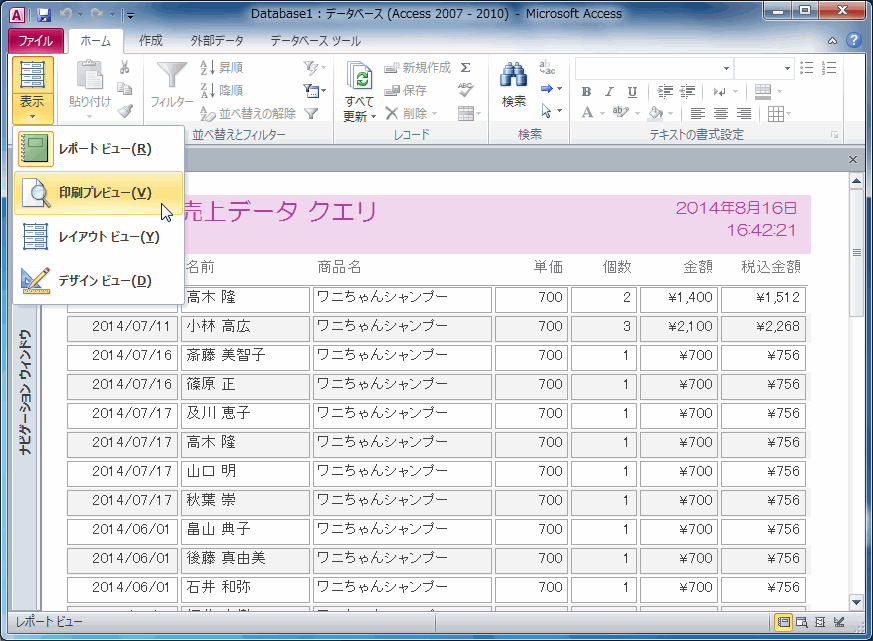Click the Report View status bar icon
Image resolution: width=873 pixels, height=641 pixels.
point(783,622)
